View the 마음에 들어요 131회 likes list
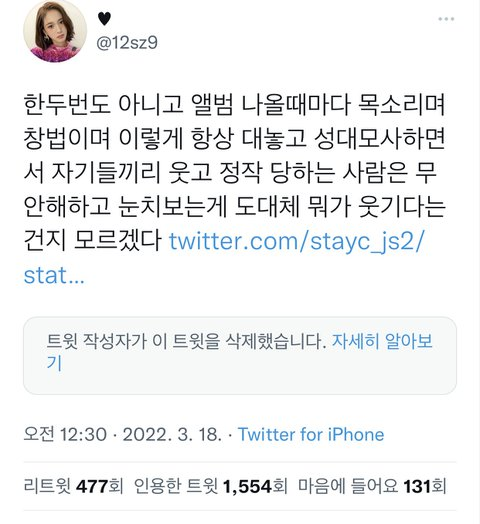Screen dimensions: 480x524 tap(372, 486)
